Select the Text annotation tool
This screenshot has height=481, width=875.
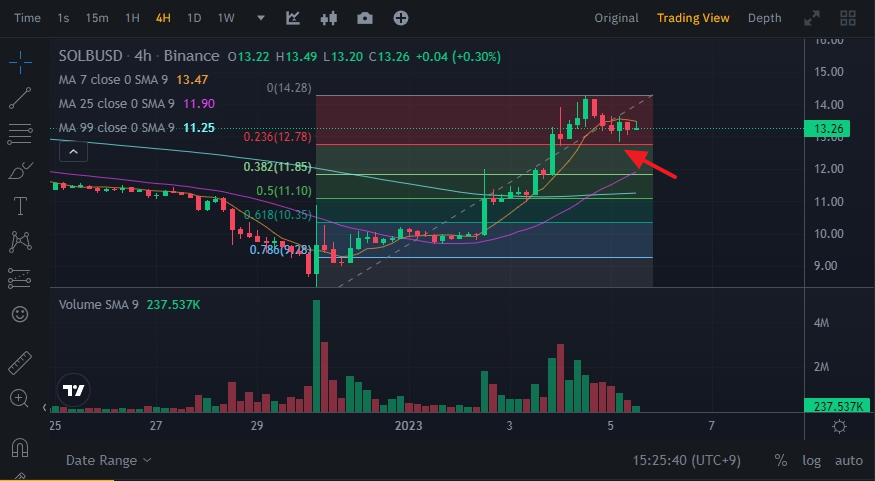coord(20,206)
